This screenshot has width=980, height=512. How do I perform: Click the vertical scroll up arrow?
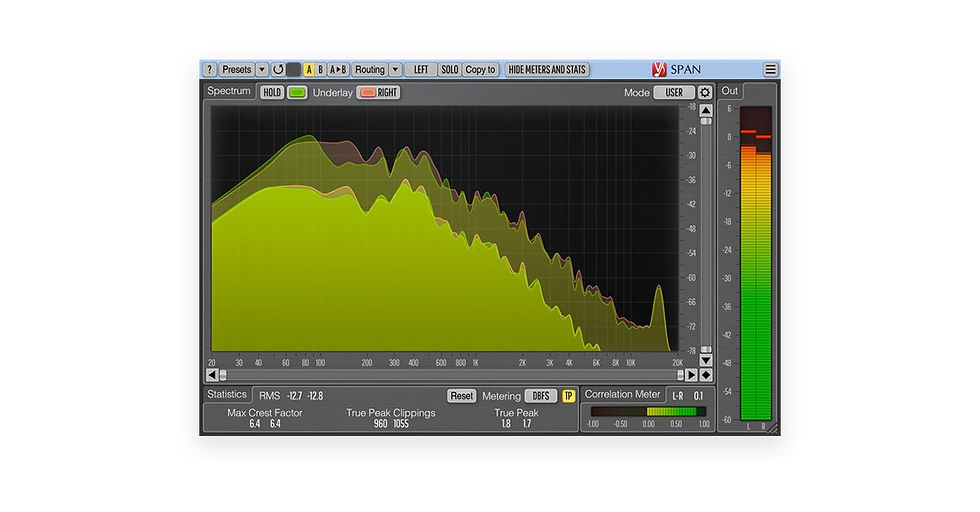coord(706,111)
